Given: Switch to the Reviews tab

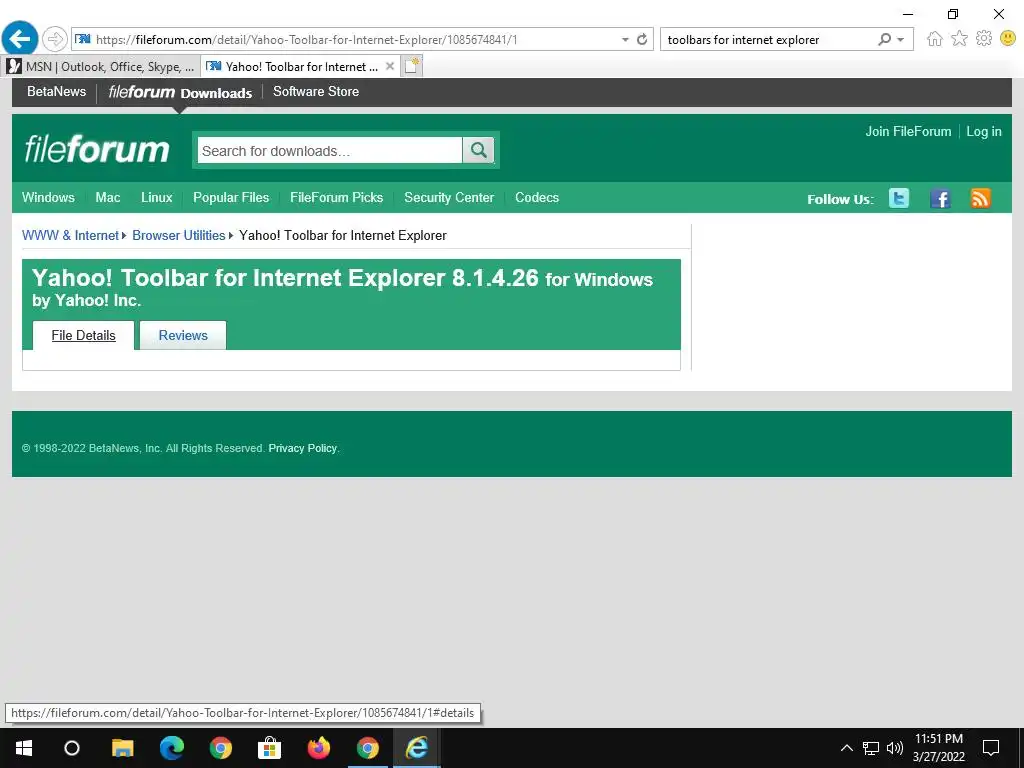Looking at the screenshot, I should [x=183, y=335].
